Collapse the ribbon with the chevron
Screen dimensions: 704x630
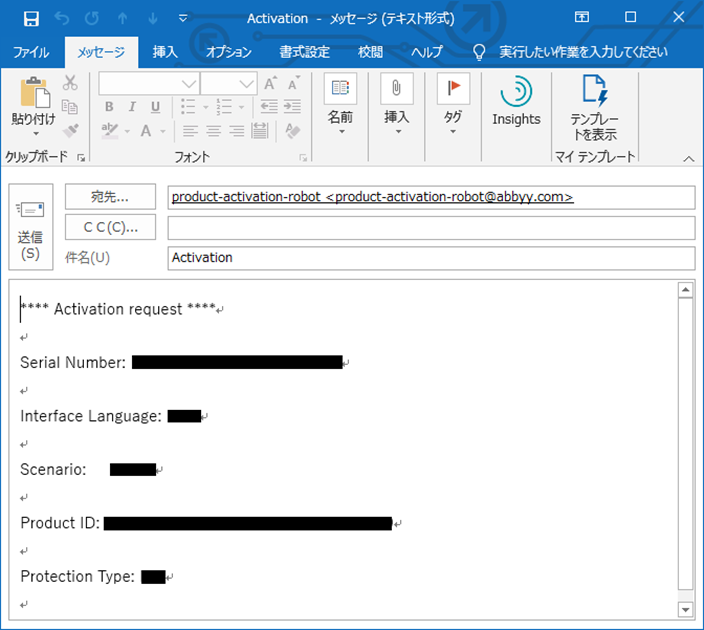[x=689, y=159]
